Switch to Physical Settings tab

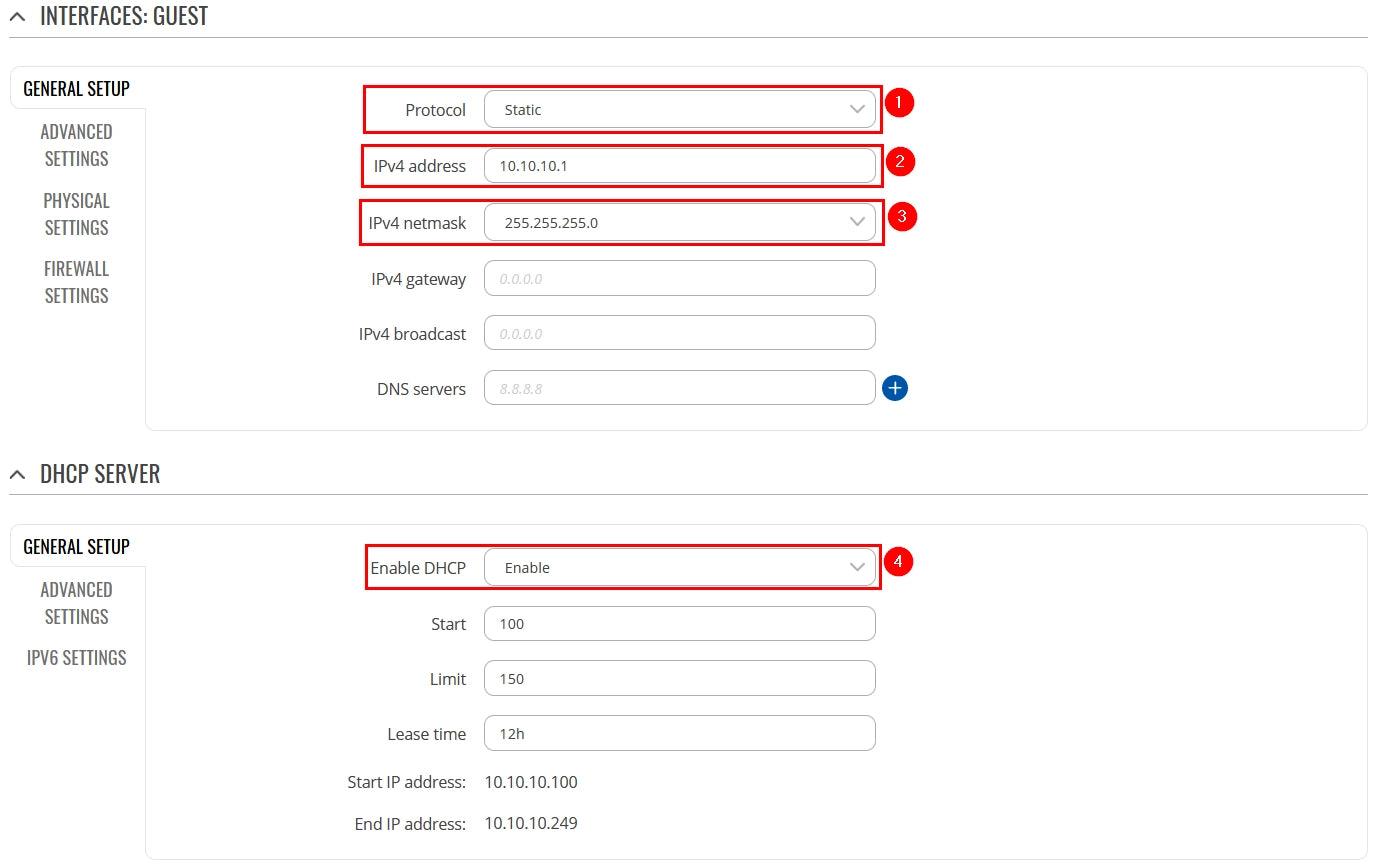77,214
